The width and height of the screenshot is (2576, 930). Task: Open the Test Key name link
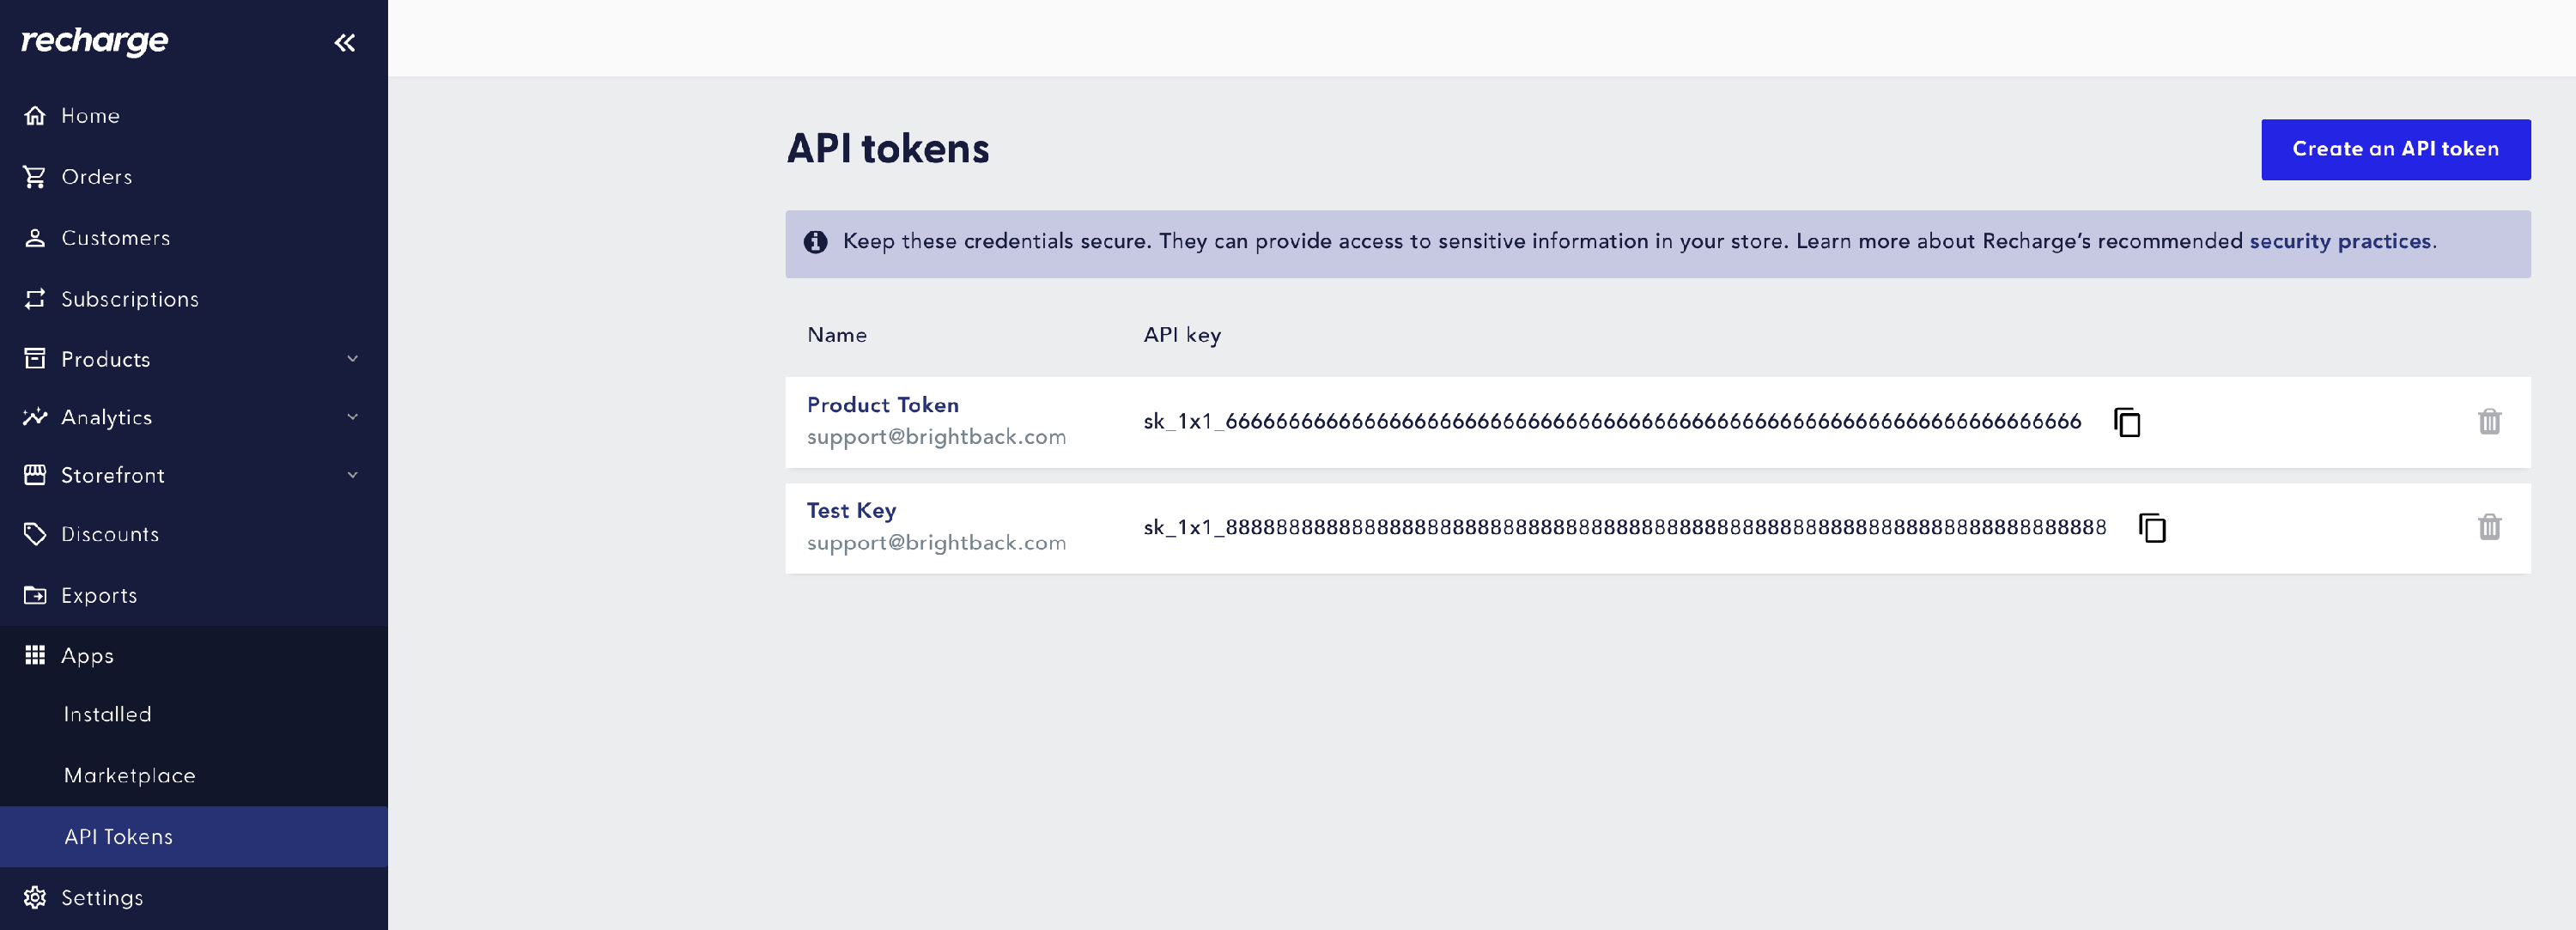click(851, 510)
